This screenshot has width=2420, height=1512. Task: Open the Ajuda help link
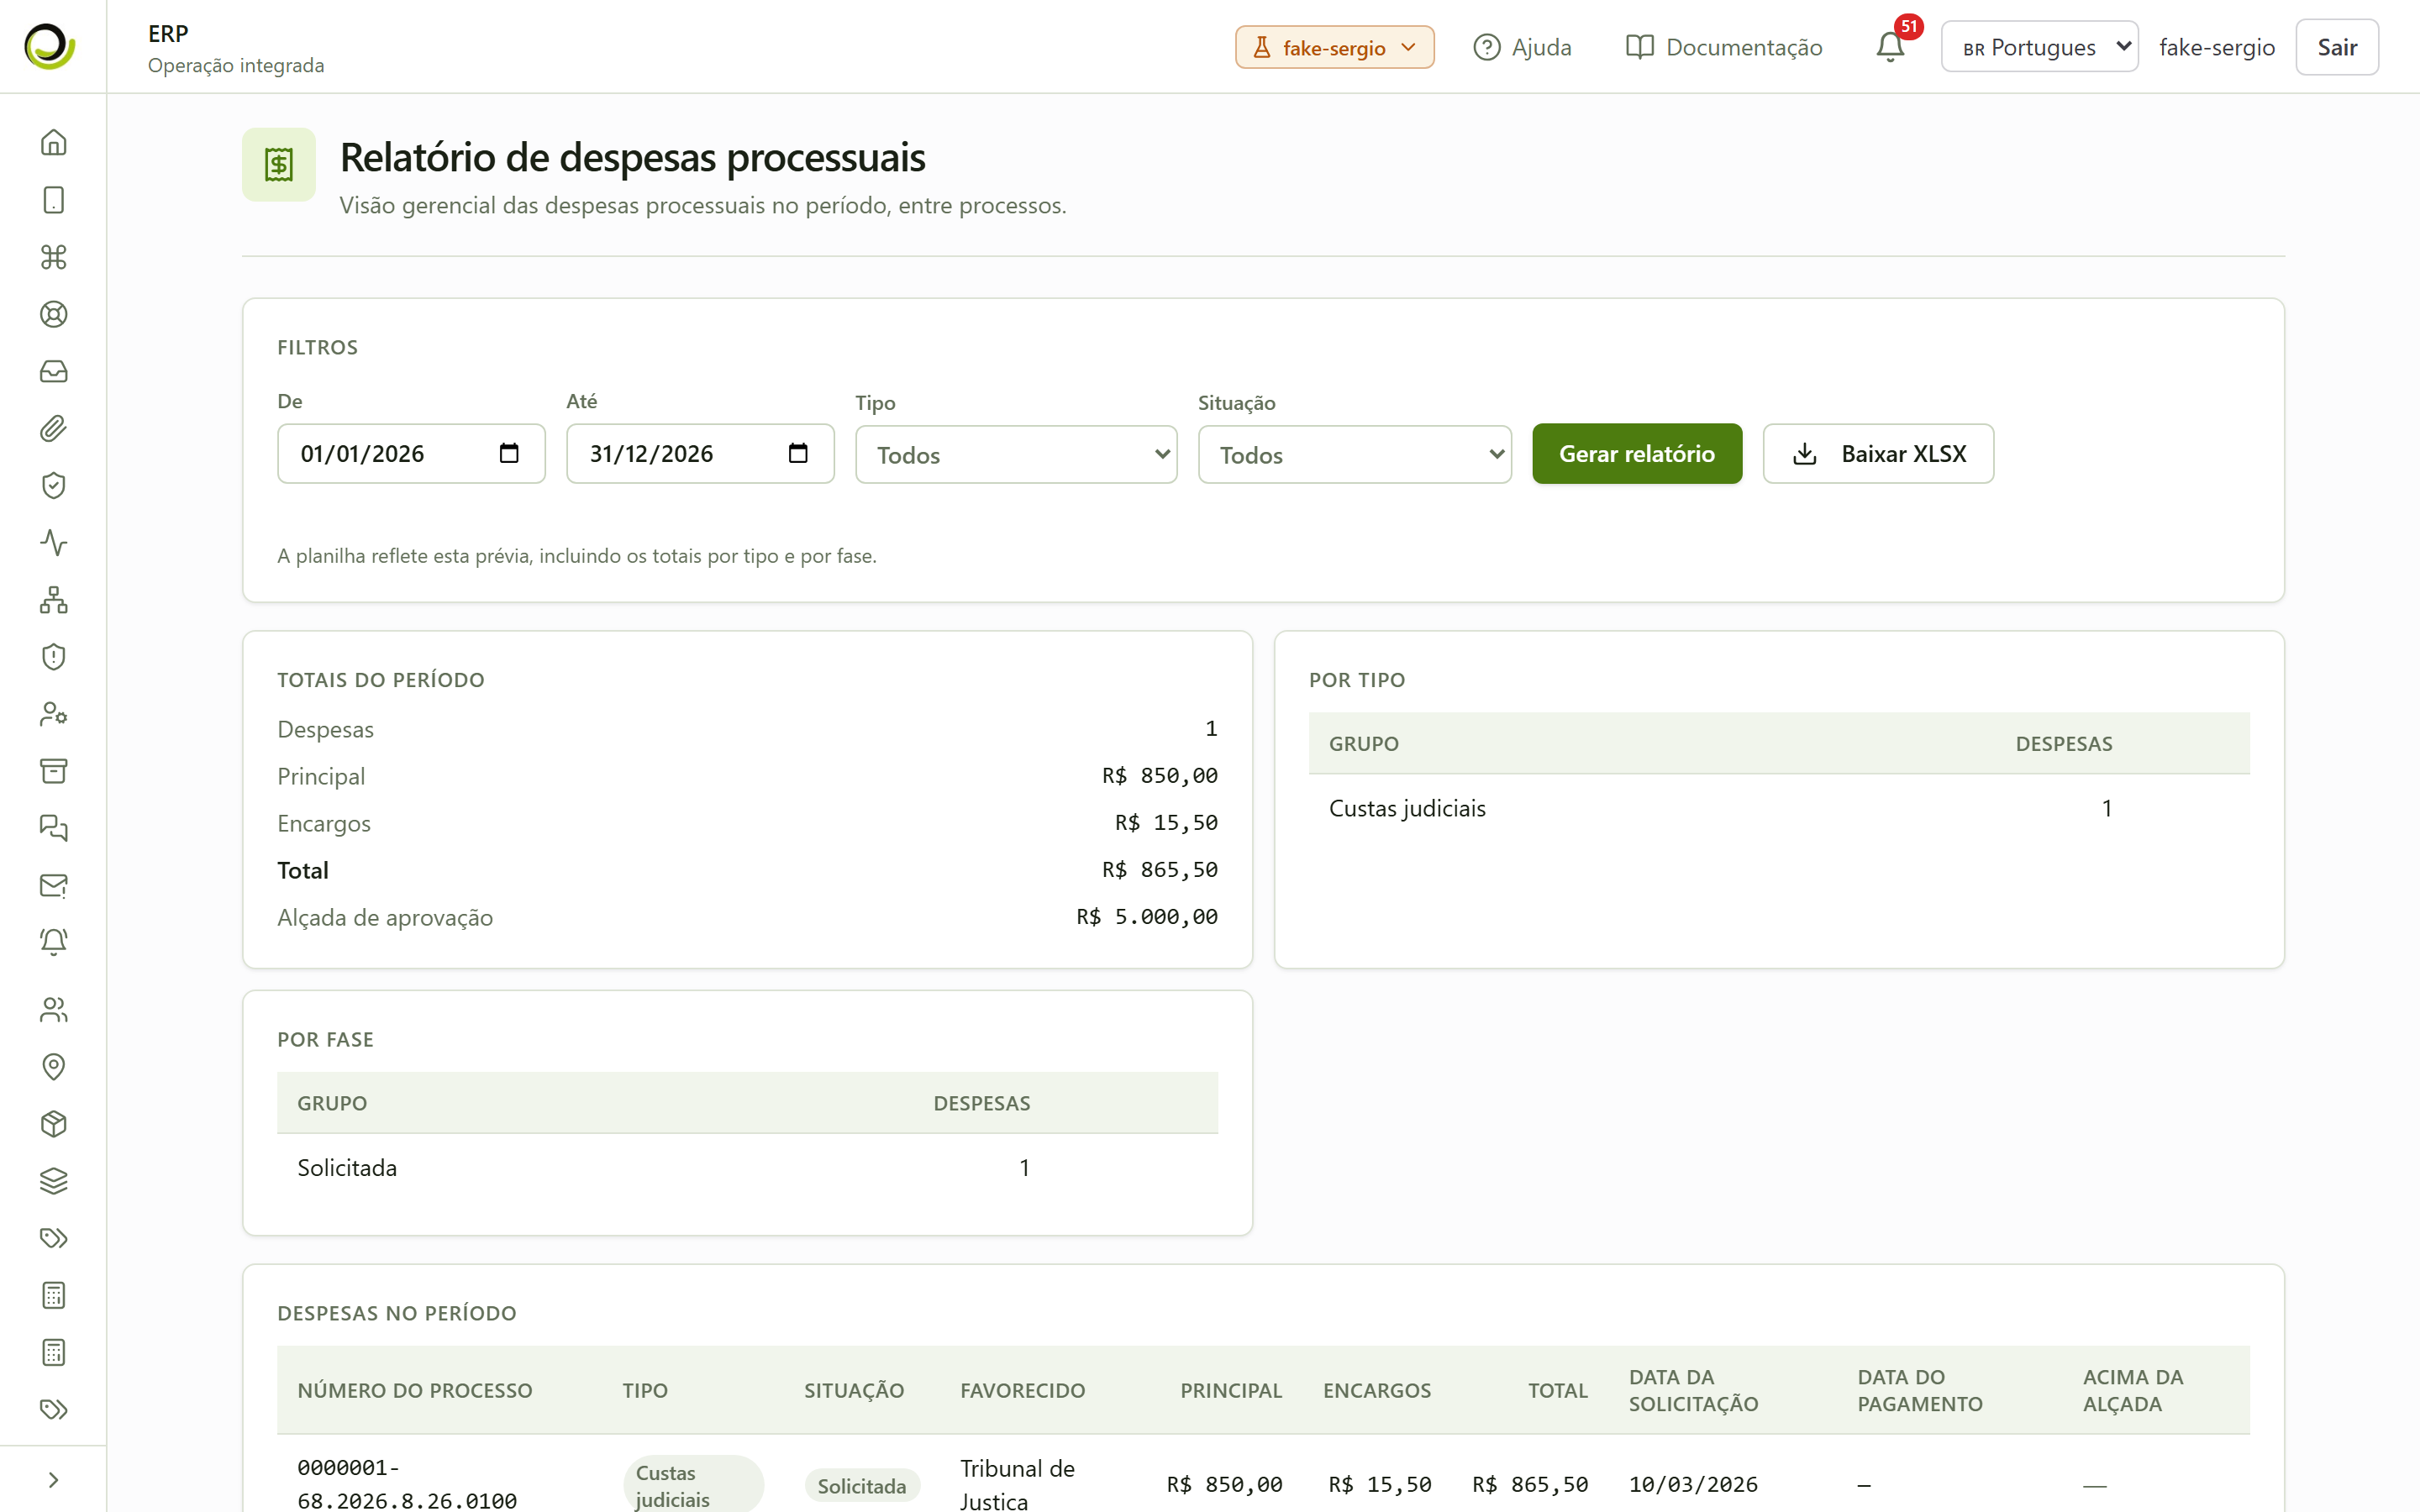[x=1522, y=47]
